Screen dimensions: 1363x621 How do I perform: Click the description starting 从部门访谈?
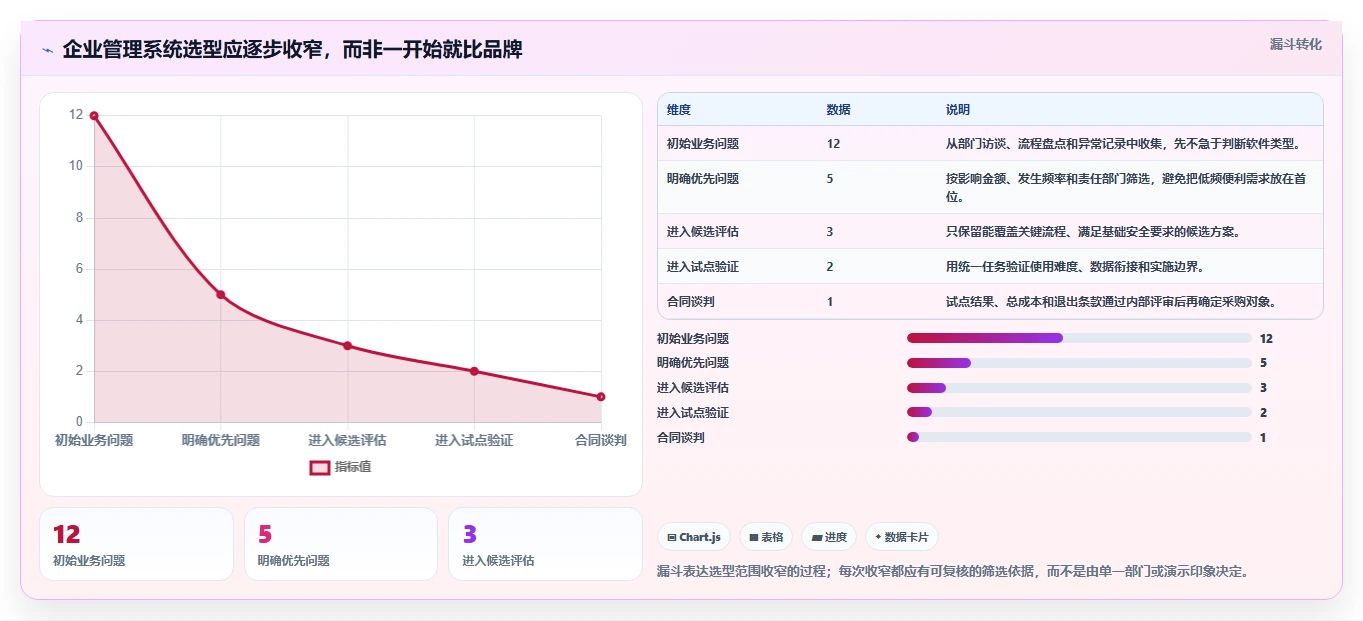click(x=1124, y=144)
